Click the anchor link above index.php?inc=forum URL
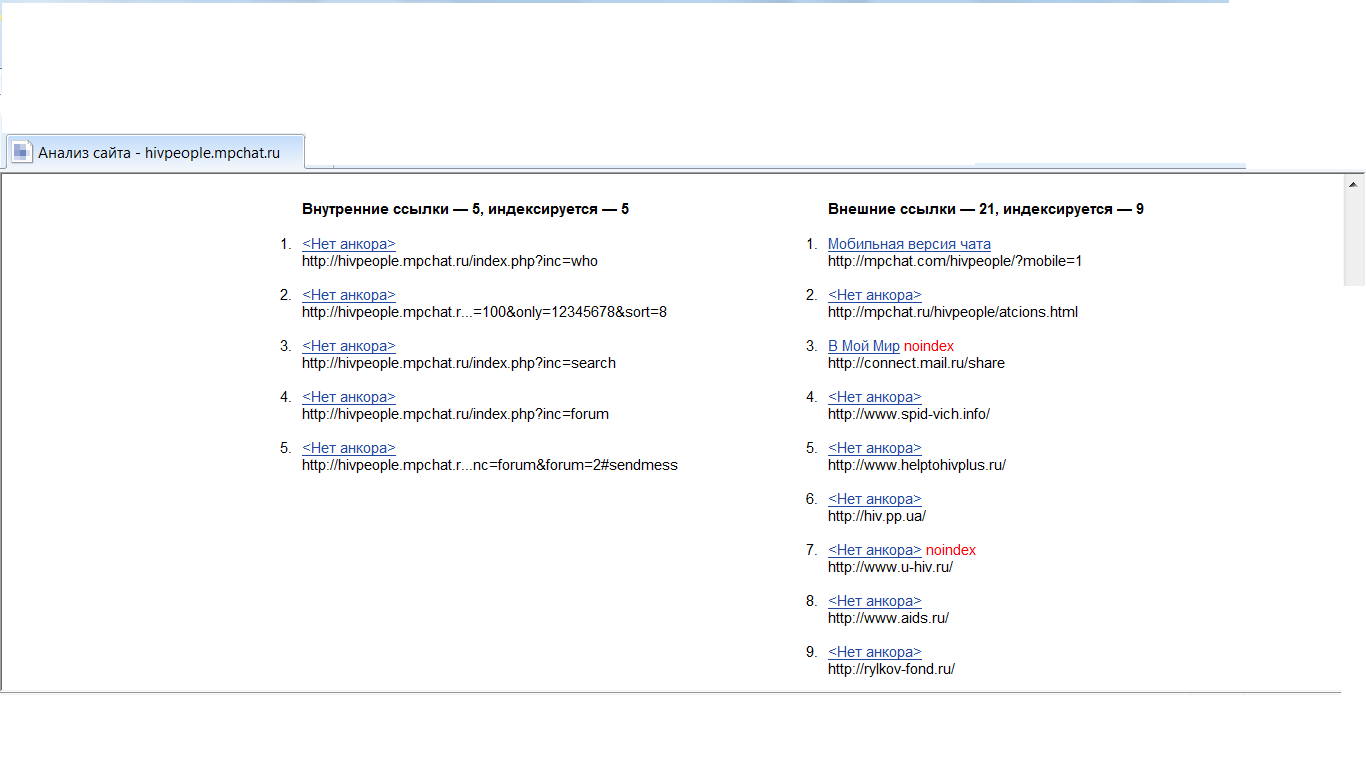This screenshot has height=768, width=1366. click(x=348, y=397)
